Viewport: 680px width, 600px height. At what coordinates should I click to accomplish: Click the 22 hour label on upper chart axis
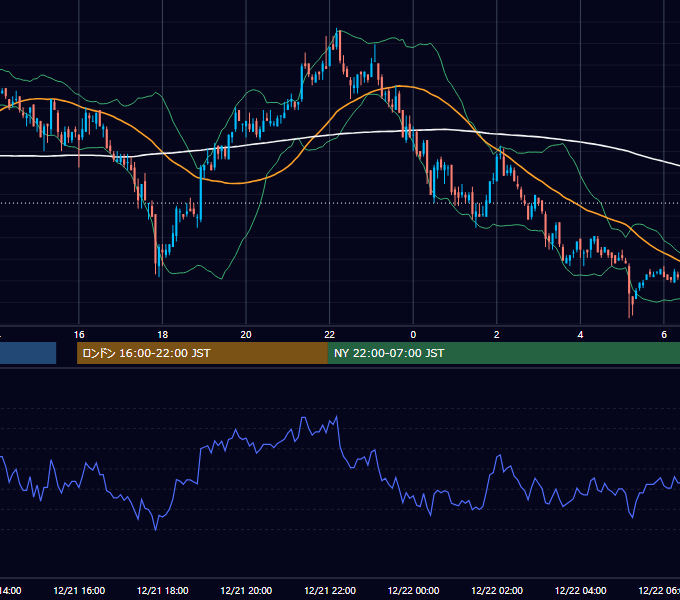point(330,335)
